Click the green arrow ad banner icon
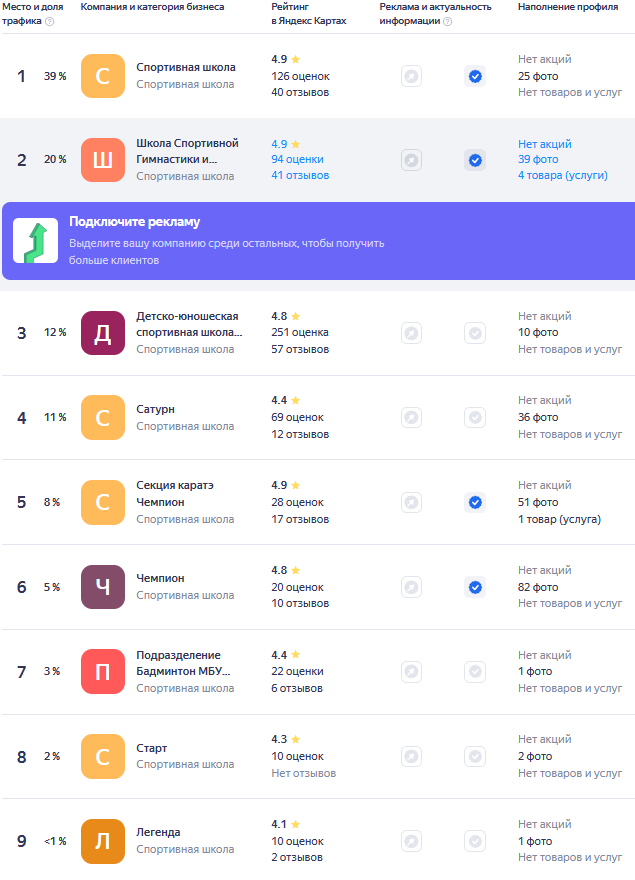This screenshot has width=635, height=880. point(36,241)
